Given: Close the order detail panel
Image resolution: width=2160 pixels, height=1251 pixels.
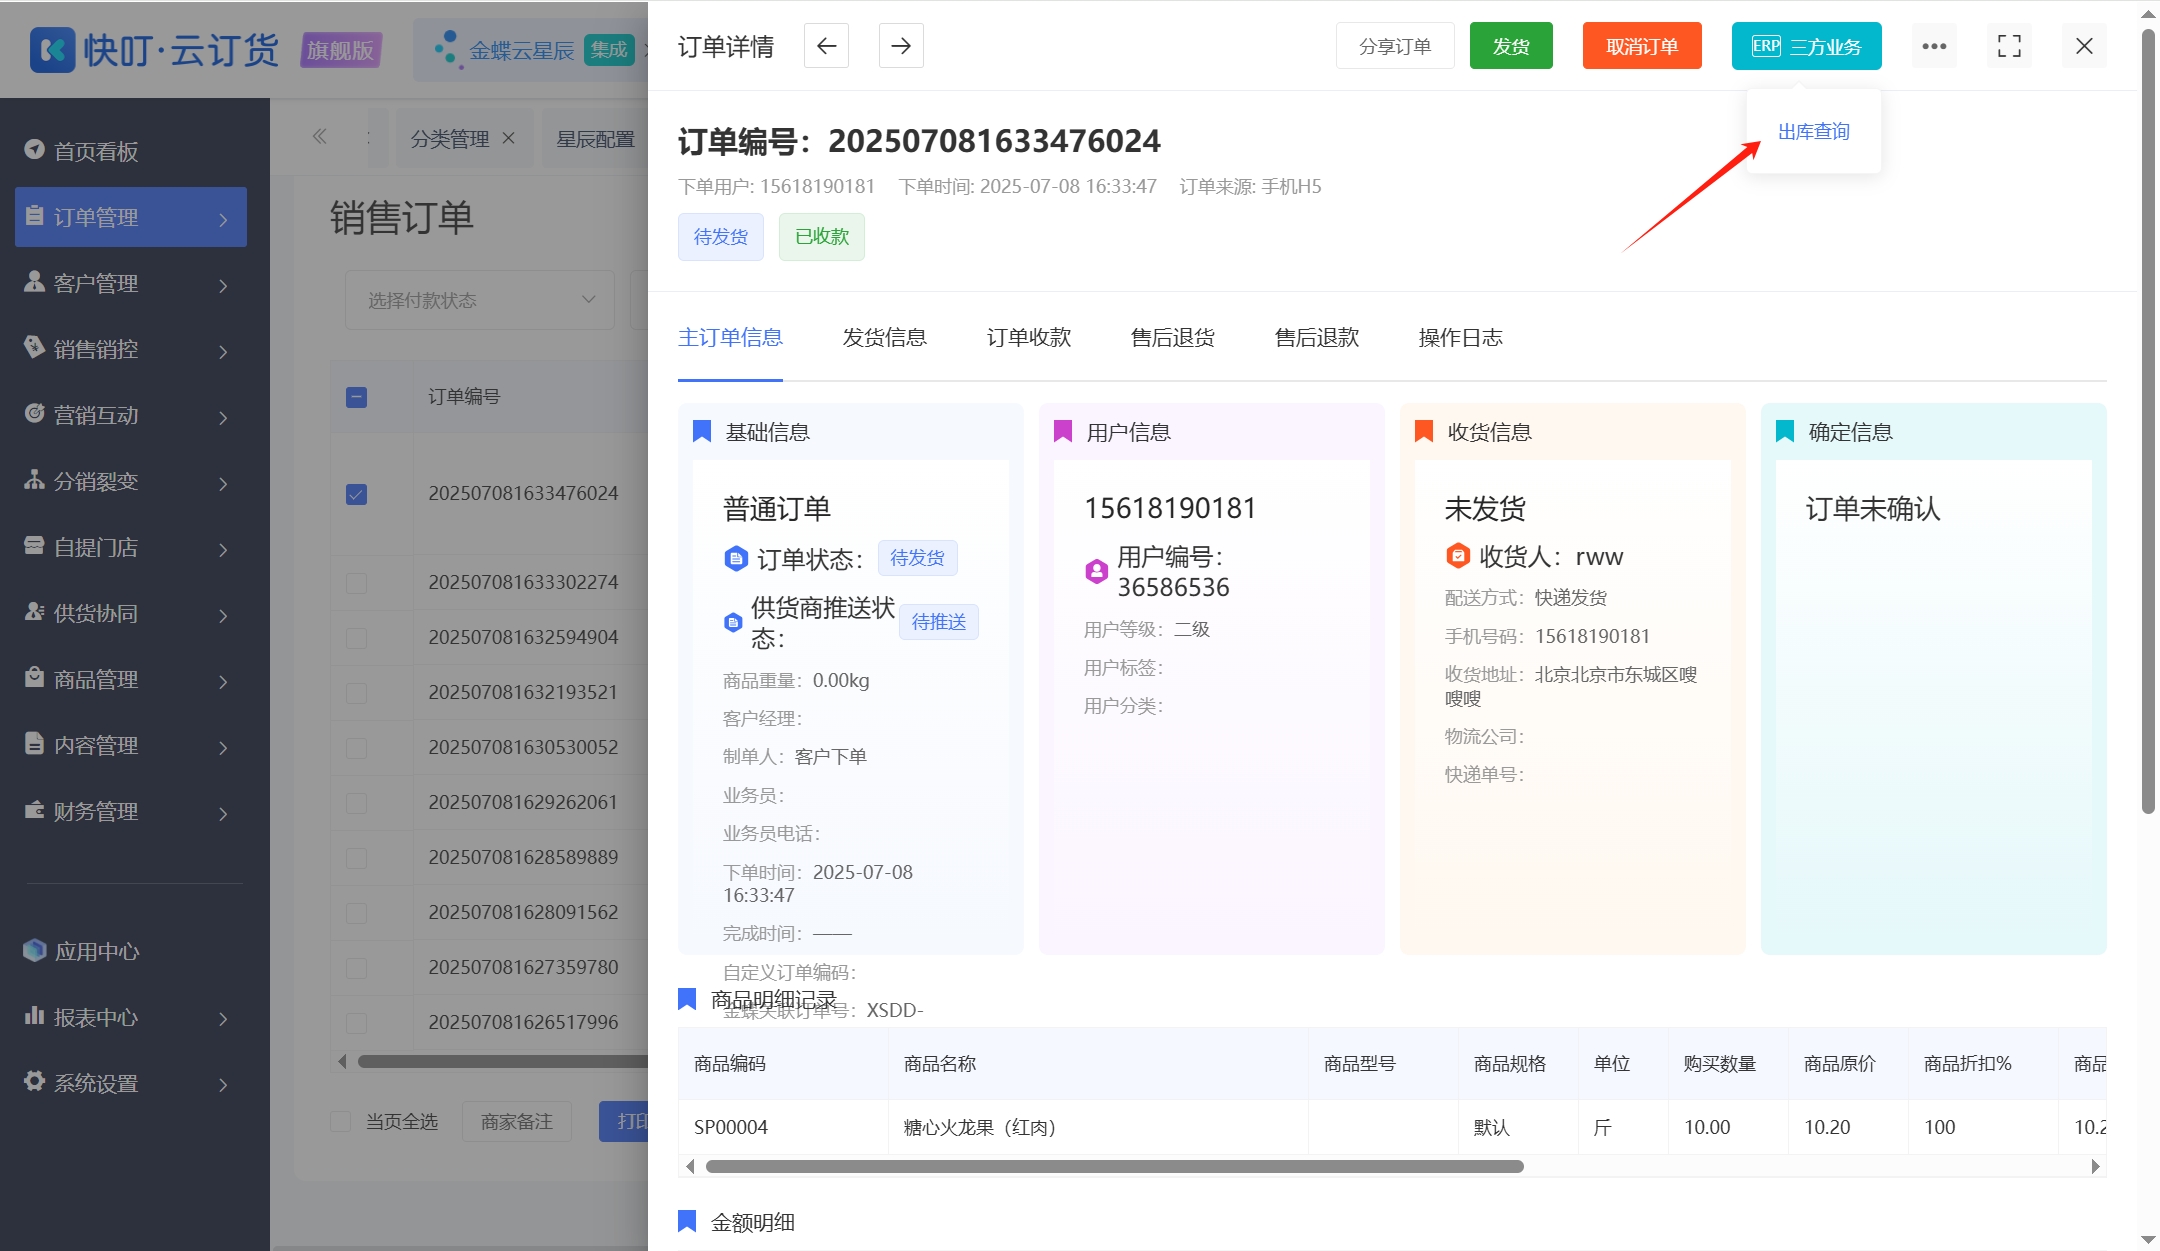Looking at the screenshot, I should (x=2084, y=46).
